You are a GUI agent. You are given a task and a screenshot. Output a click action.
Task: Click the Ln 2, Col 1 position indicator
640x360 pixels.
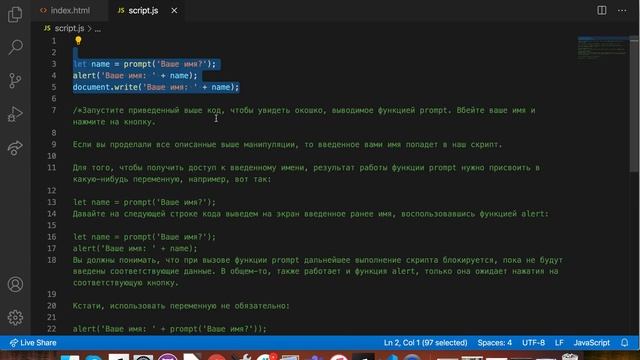point(425,343)
